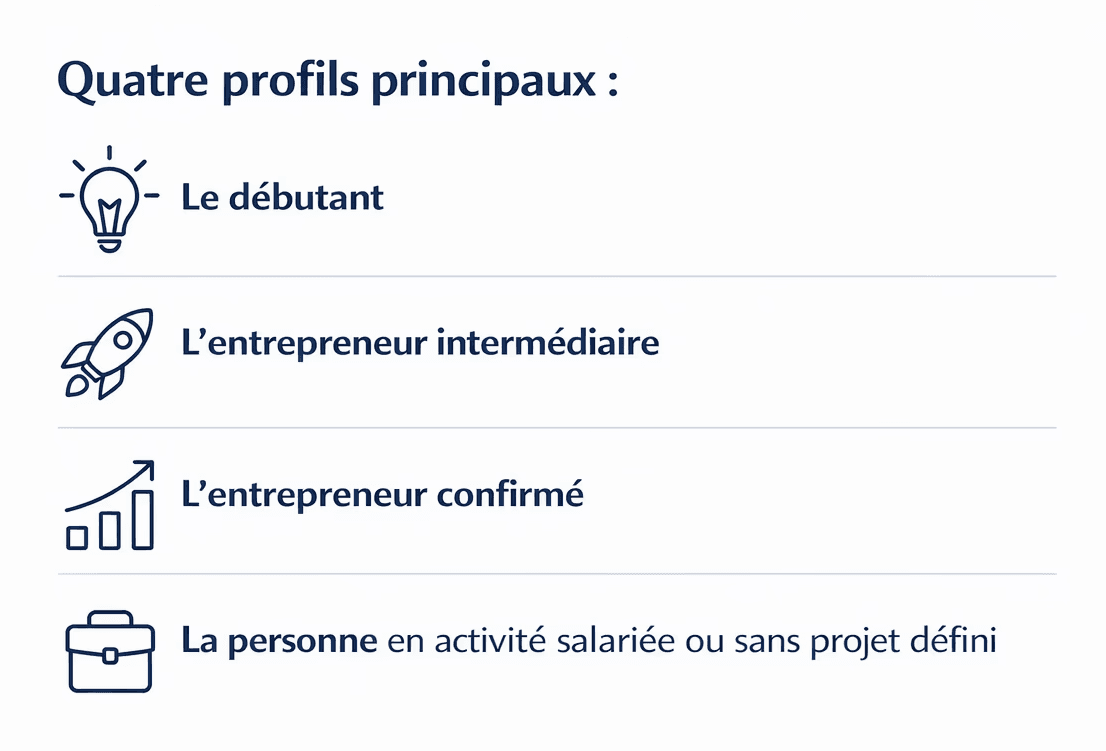This screenshot has height=751, width=1106.
Task: Click the round porthole on the rocket icon
Action: [123, 340]
